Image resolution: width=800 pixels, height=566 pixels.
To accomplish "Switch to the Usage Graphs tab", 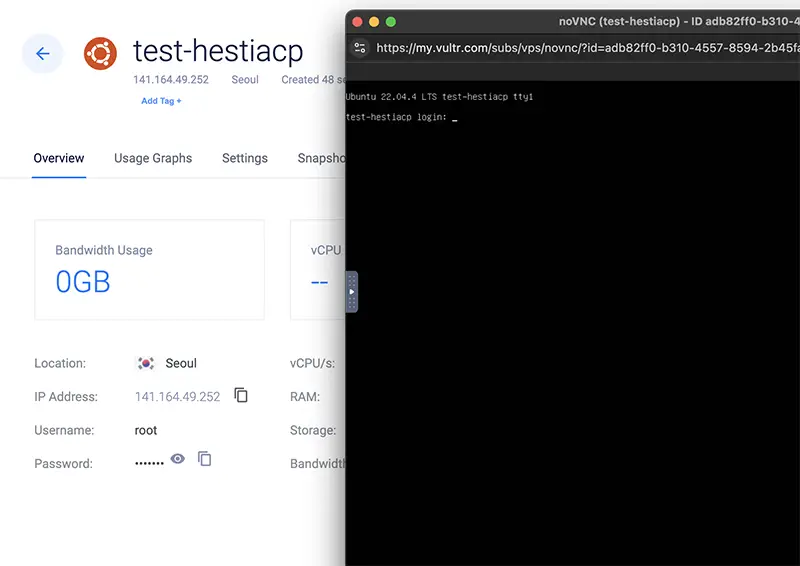I will [153, 158].
